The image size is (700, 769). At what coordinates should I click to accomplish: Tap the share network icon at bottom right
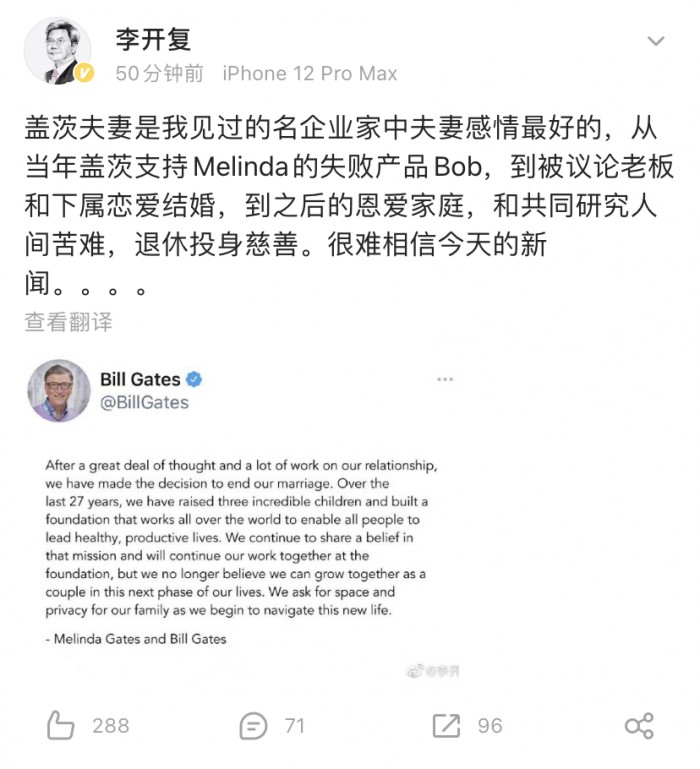(639, 725)
